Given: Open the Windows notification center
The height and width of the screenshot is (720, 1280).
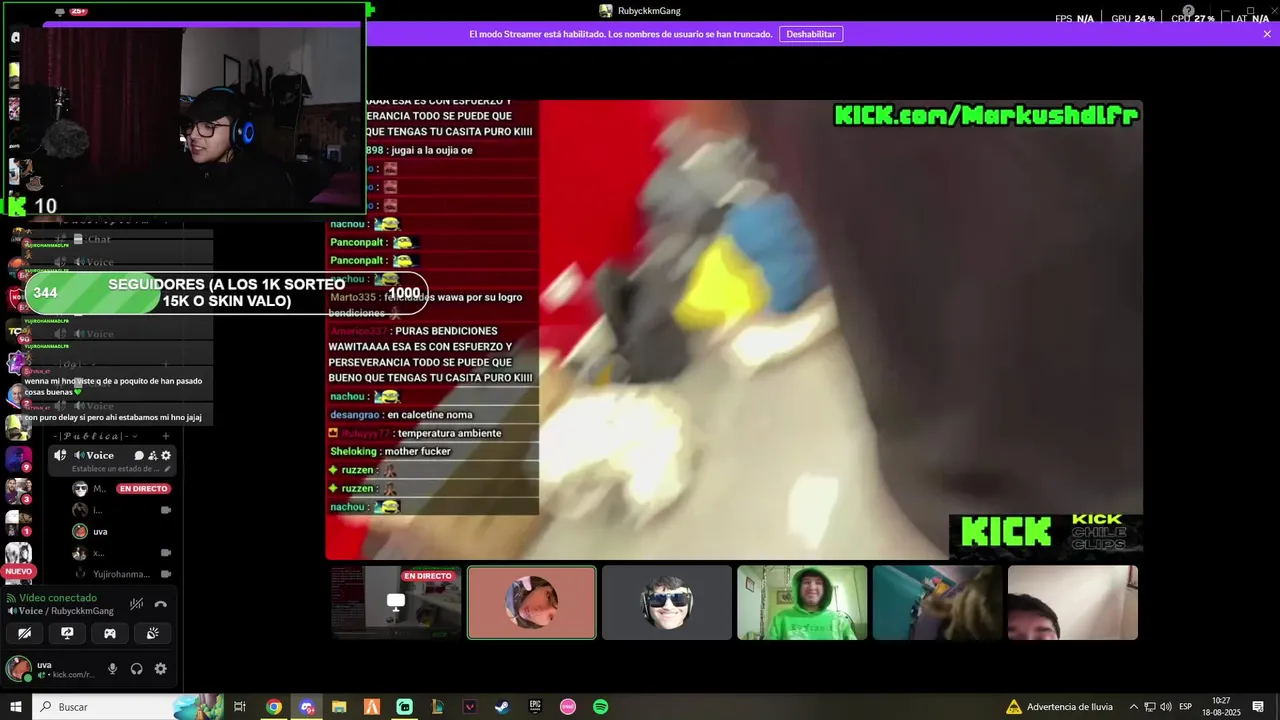Looking at the screenshot, I should coord(1258,706).
